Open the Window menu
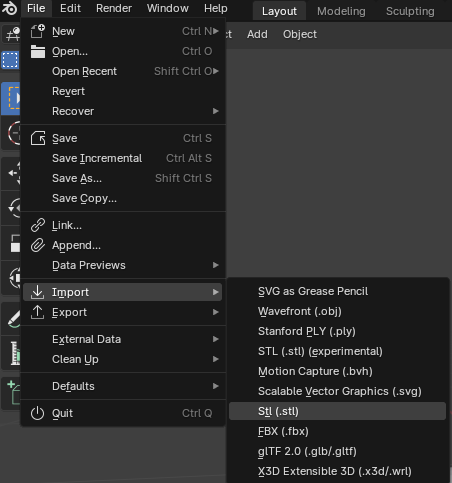Screen dimensions: 452x483 168,8
